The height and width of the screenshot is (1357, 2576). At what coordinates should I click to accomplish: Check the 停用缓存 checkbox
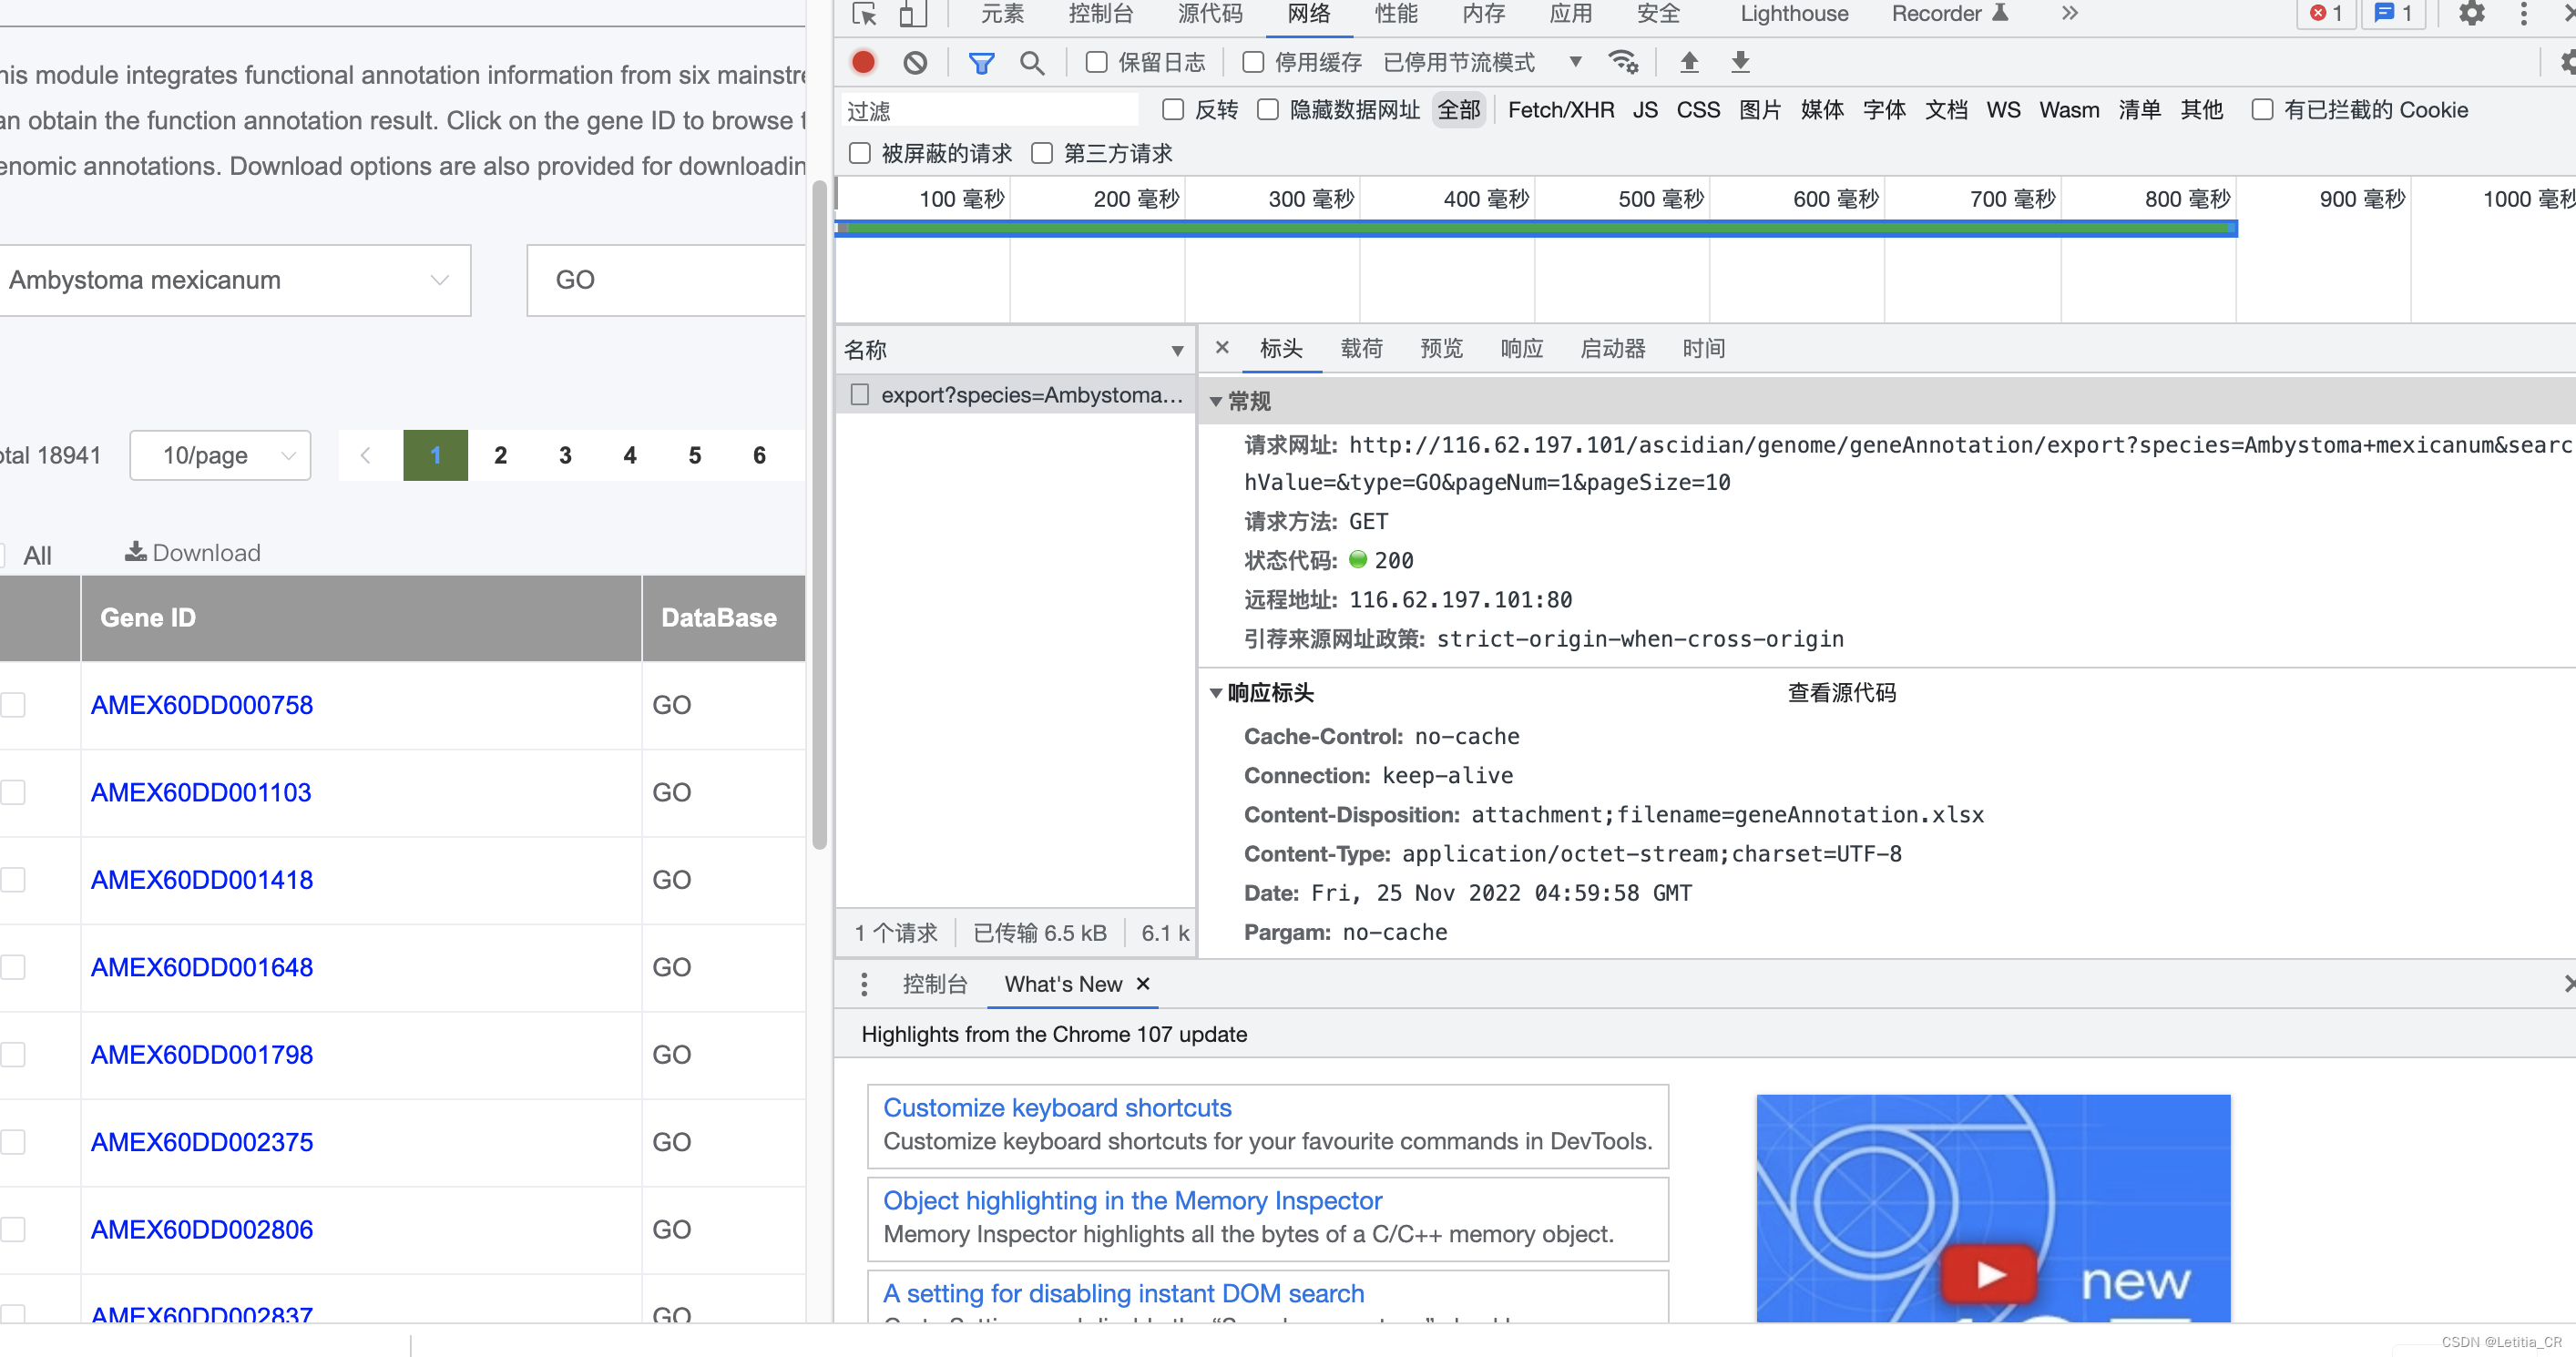pos(1252,62)
